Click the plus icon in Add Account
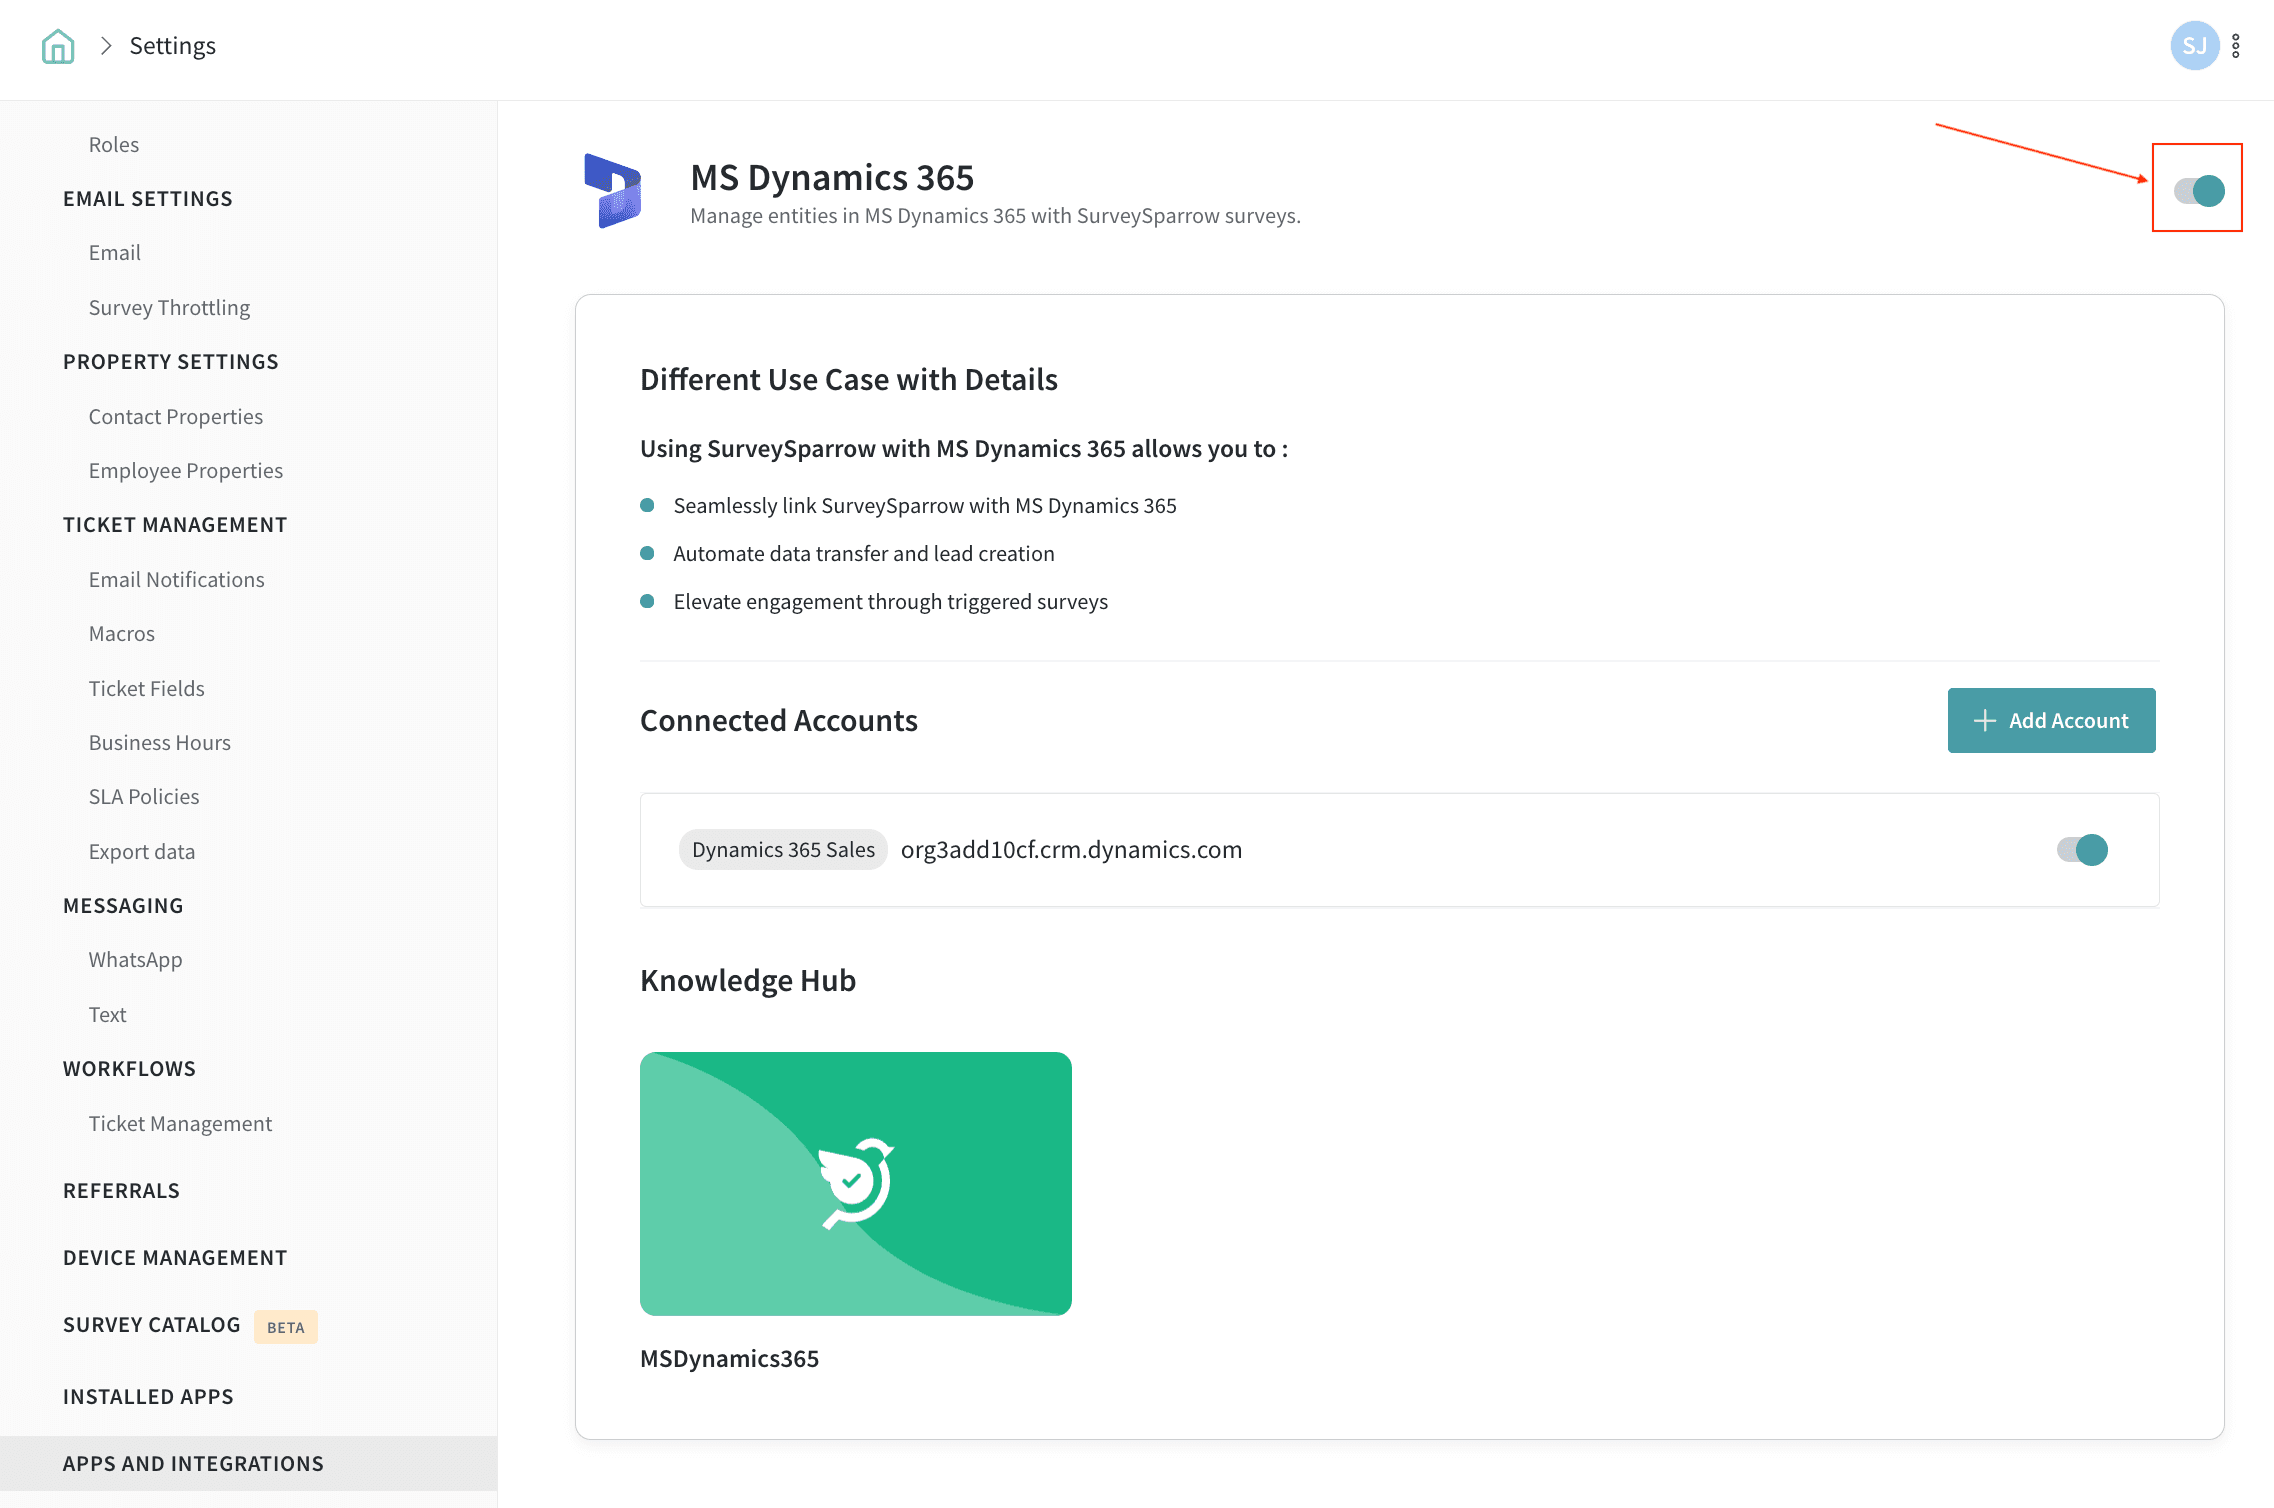Image resolution: width=2274 pixels, height=1508 pixels. tap(1984, 720)
